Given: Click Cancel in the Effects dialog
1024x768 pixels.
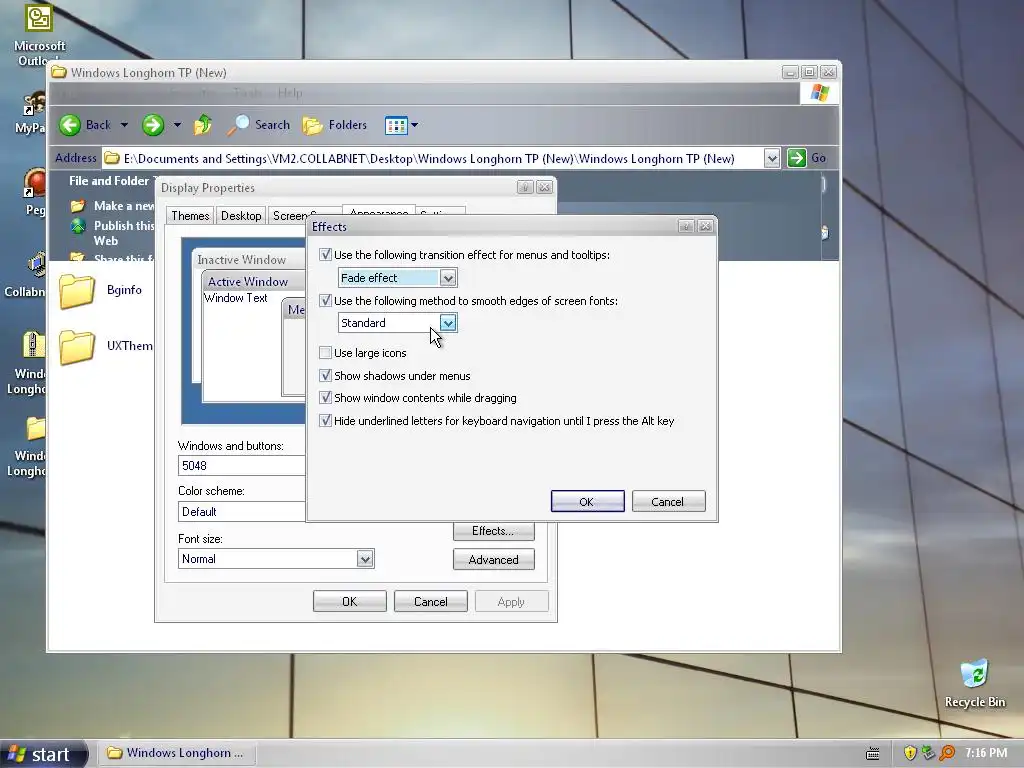Looking at the screenshot, I should 668,502.
